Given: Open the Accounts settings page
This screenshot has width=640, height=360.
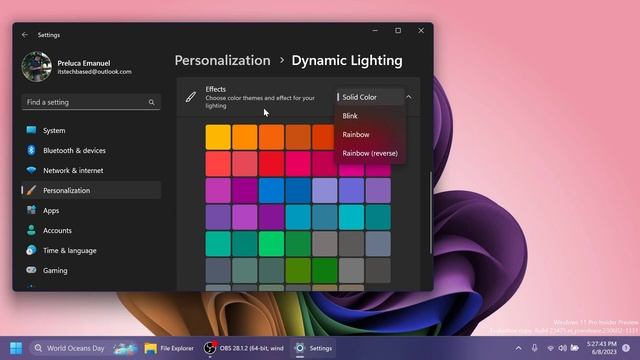Looking at the screenshot, I should tap(91, 230).
